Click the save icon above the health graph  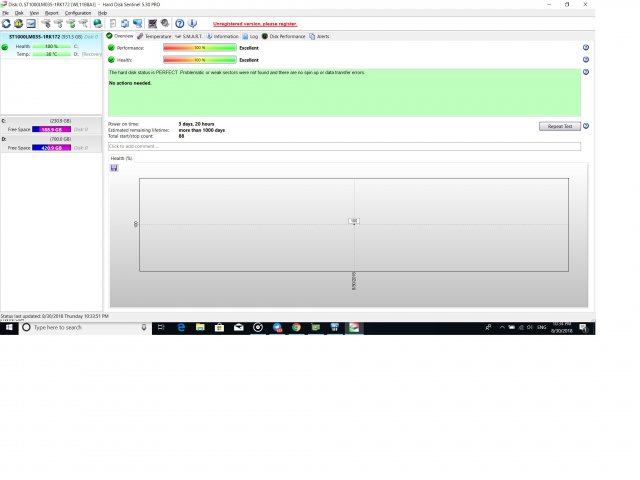(x=114, y=168)
